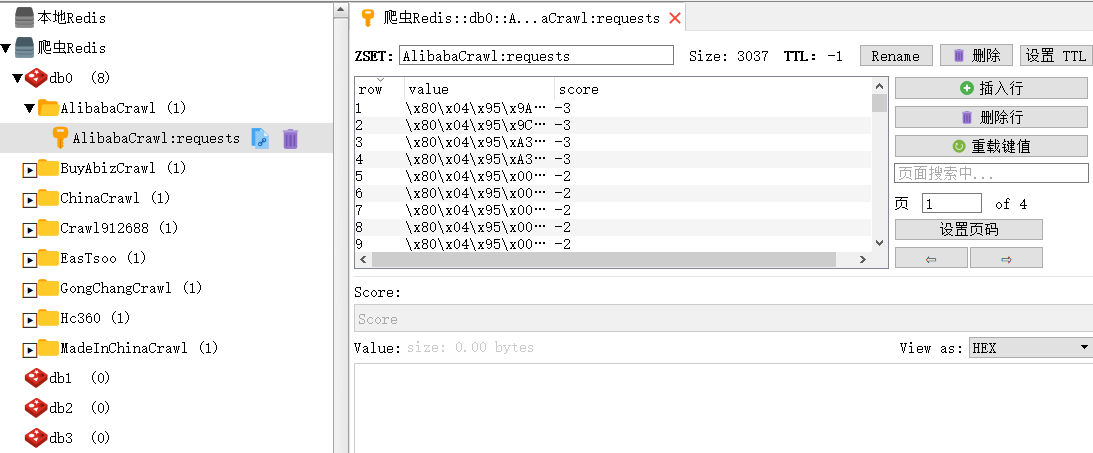
Task: Click the 删除 delete key button
Action: [x=976, y=56]
